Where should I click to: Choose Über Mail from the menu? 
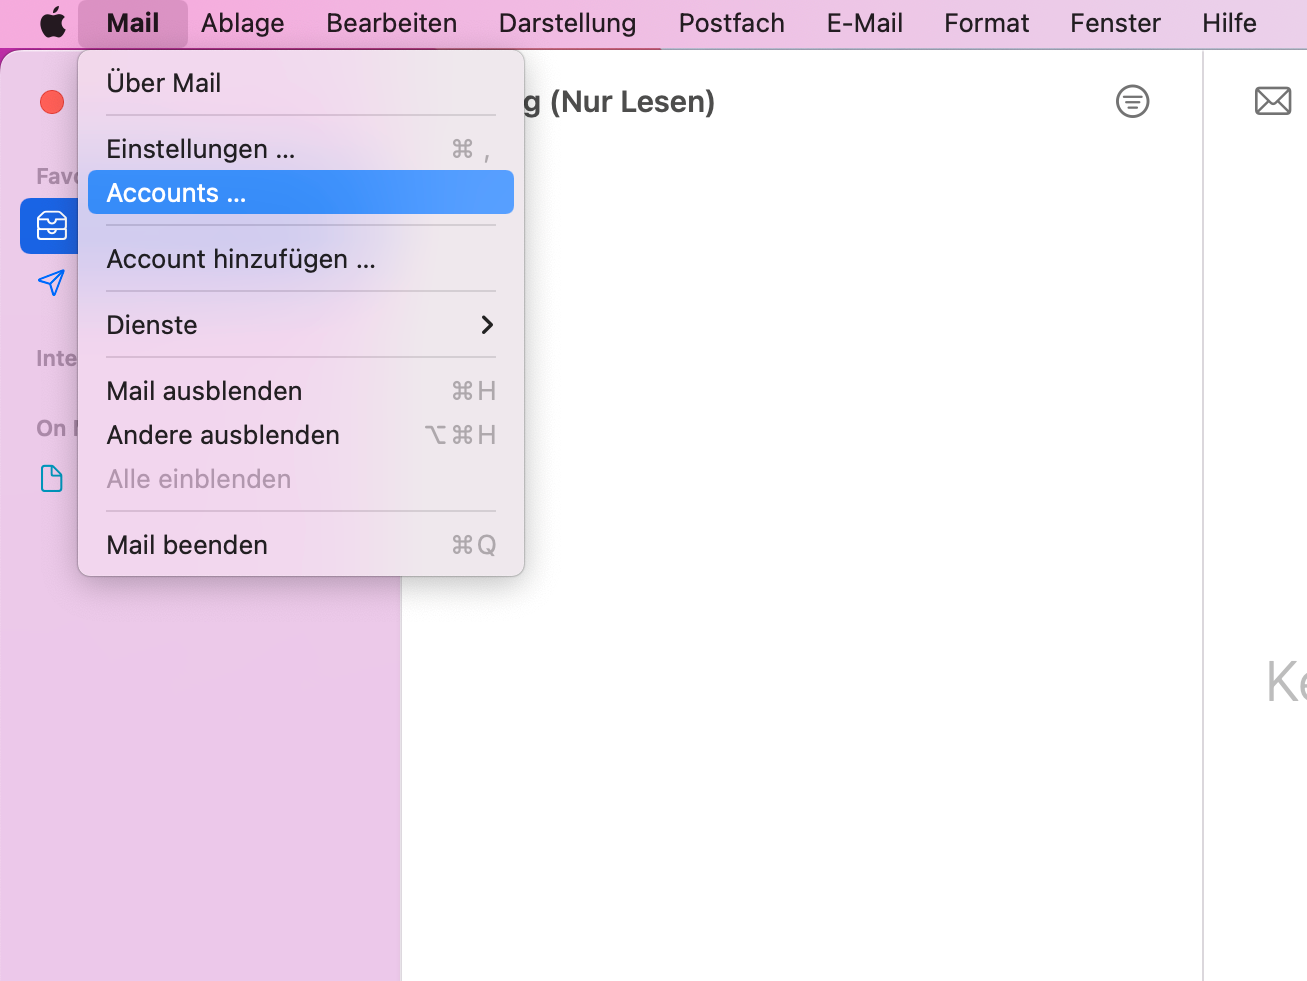301,83
